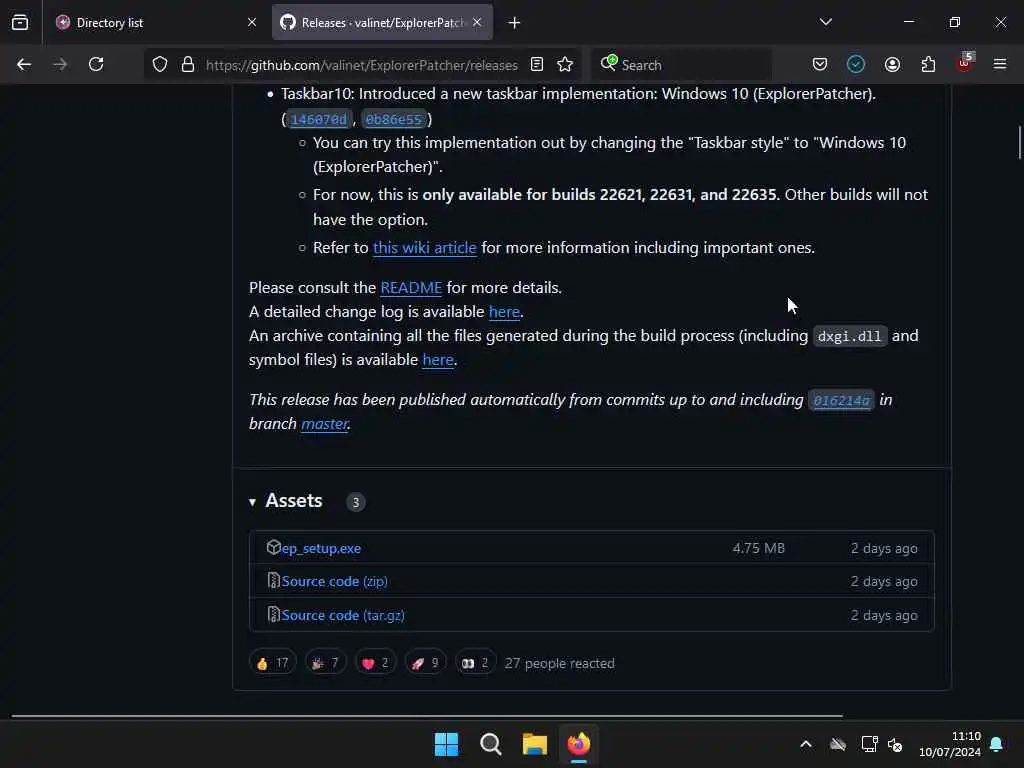This screenshot has height=768, width=1024.
Task: Follow the 'this wiki article' link
Action: [x=424, y=248]
